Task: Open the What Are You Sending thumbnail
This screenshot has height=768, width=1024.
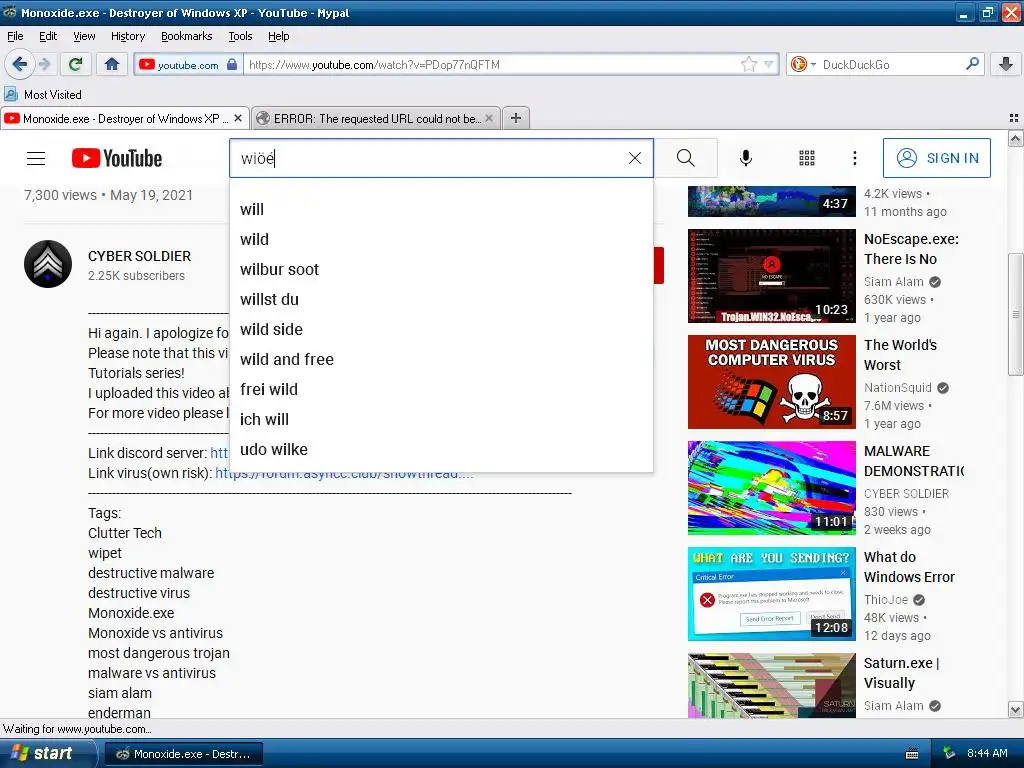Action: [x=771, y=594]
